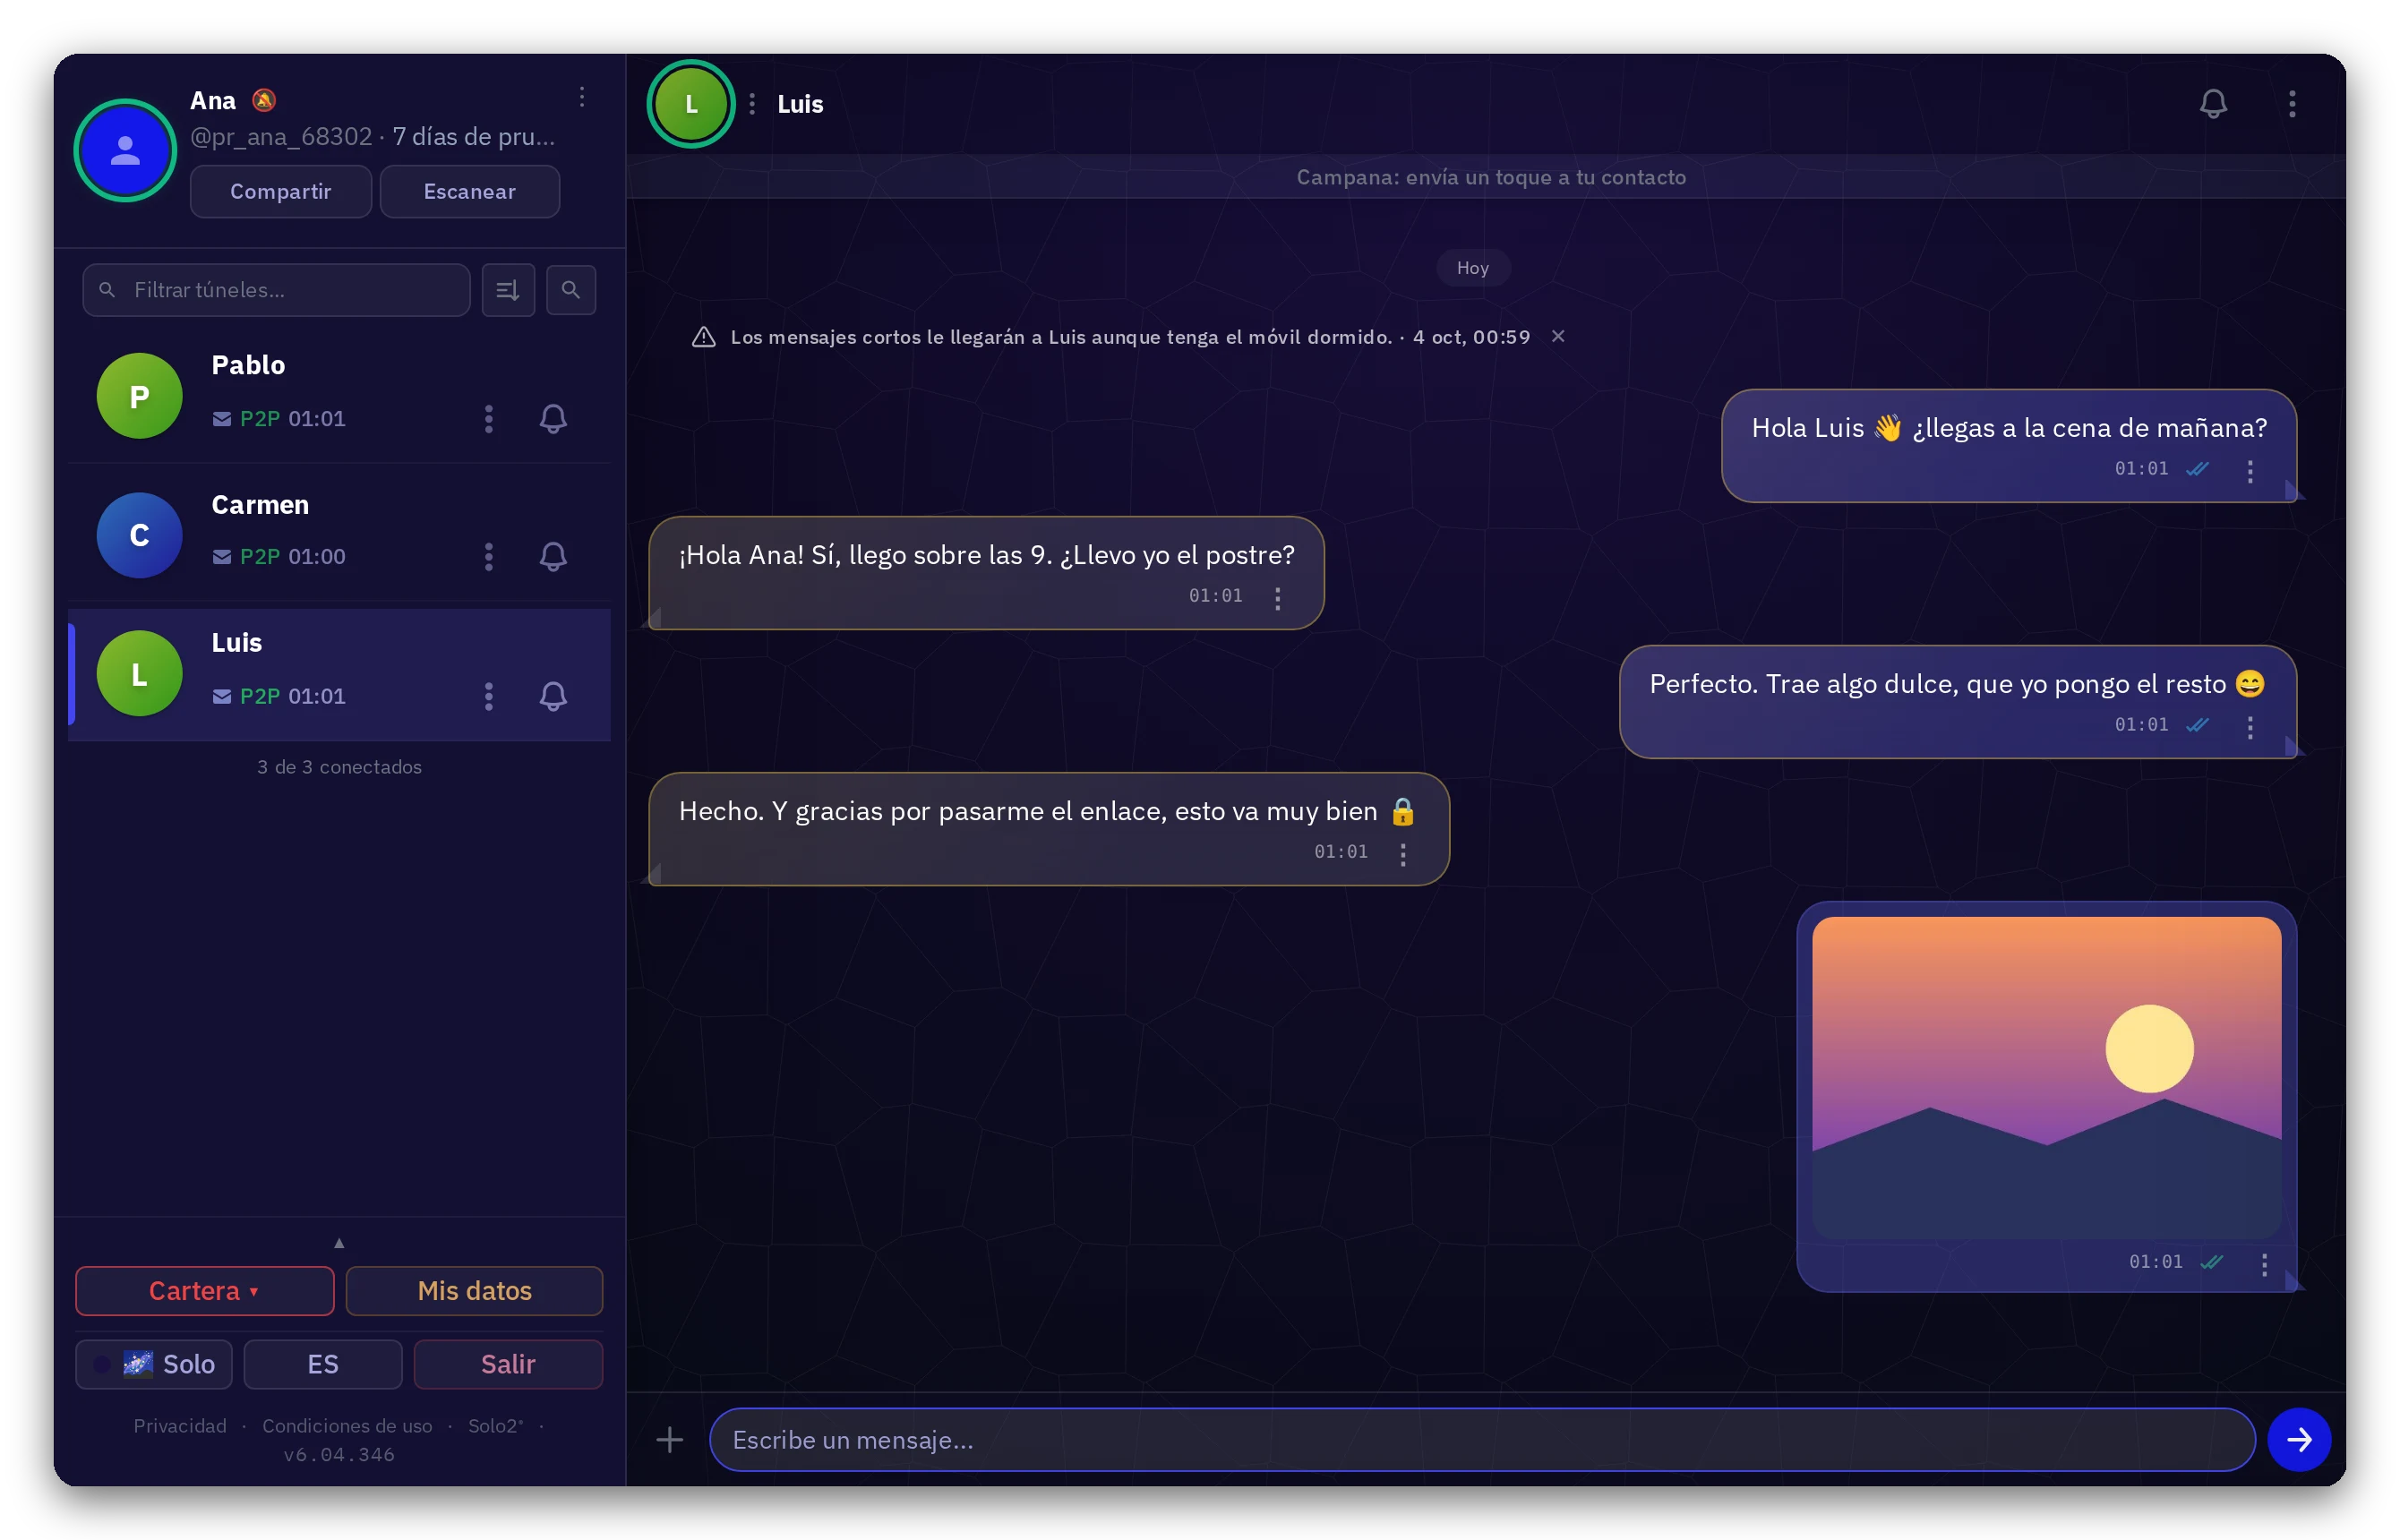Open the sunset image thumbnail
The image size is (2400, 1540).
click(x=2046, y=1078)
